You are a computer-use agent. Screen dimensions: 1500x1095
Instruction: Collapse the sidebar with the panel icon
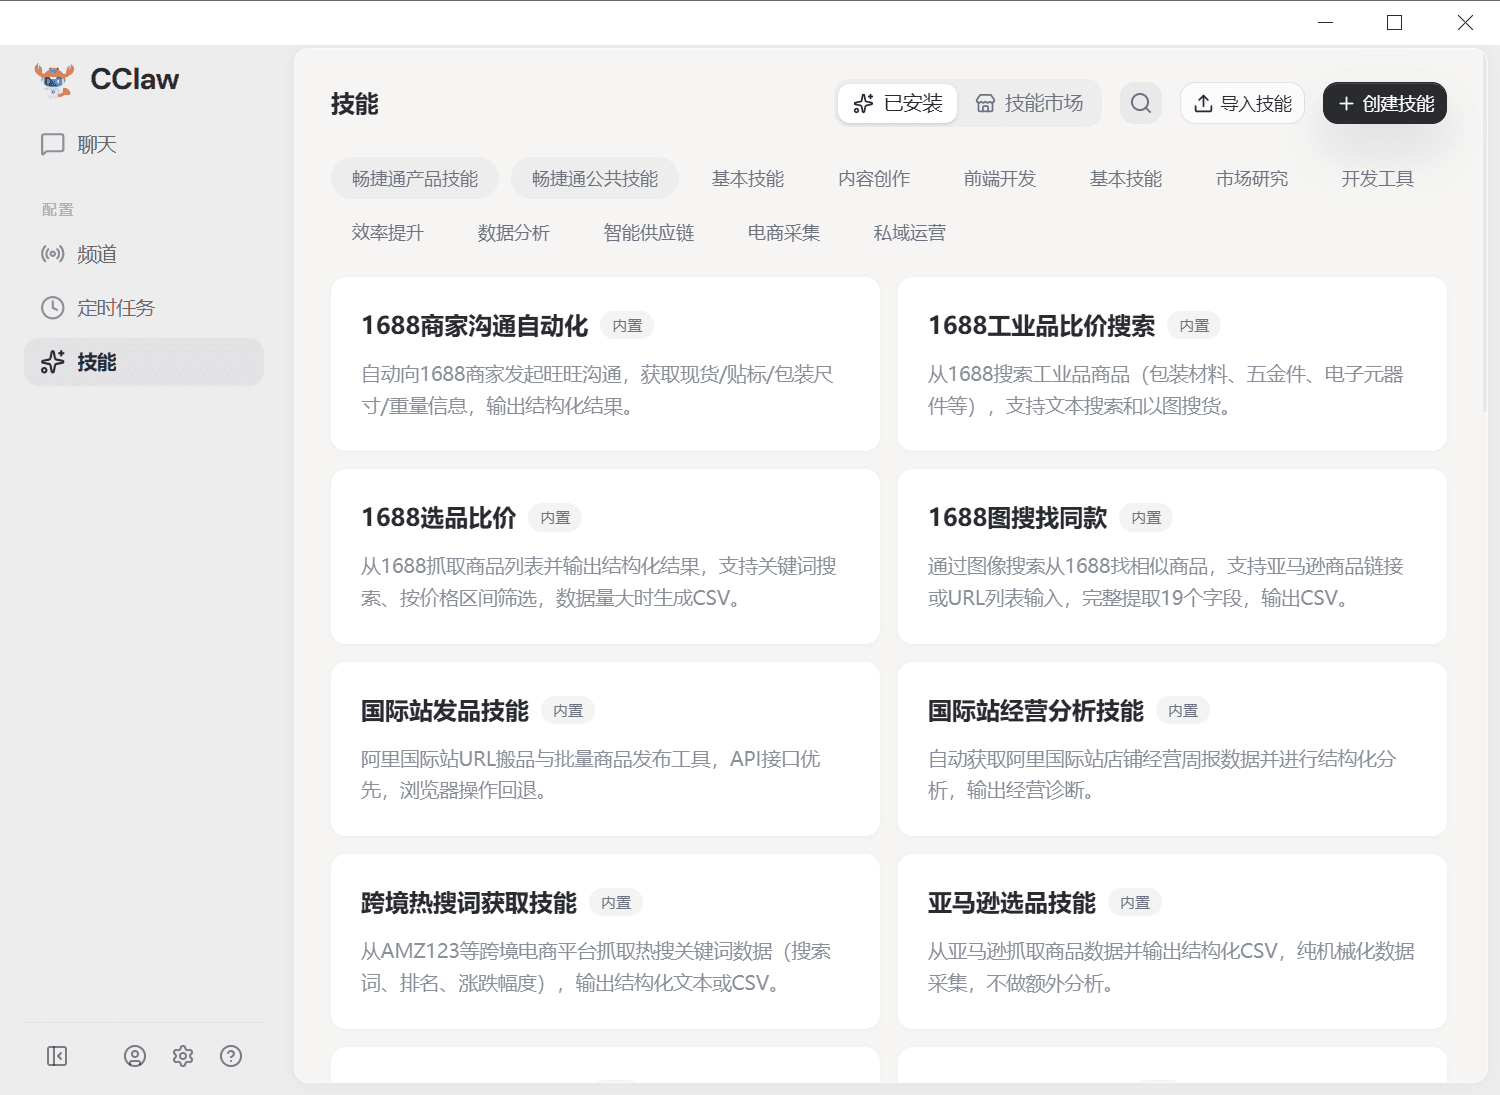click(57, 1055)
